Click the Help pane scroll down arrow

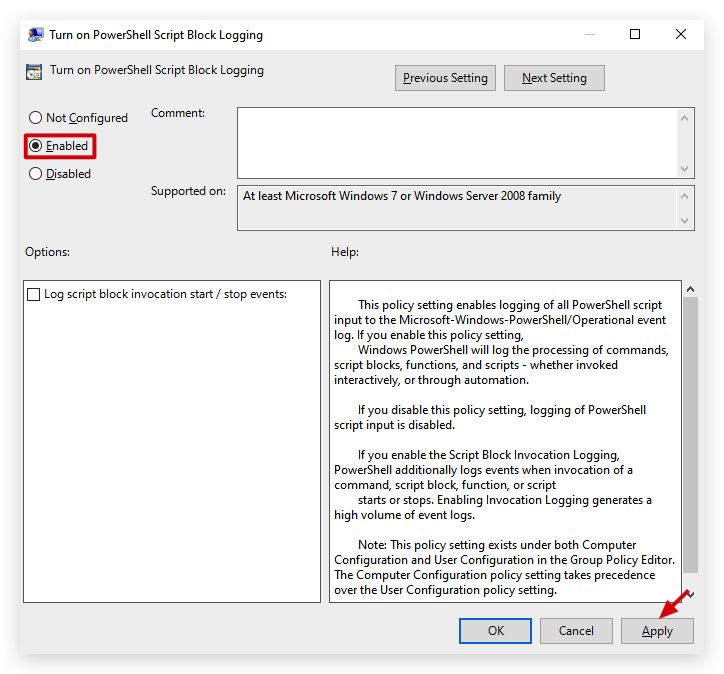(690, 595)
